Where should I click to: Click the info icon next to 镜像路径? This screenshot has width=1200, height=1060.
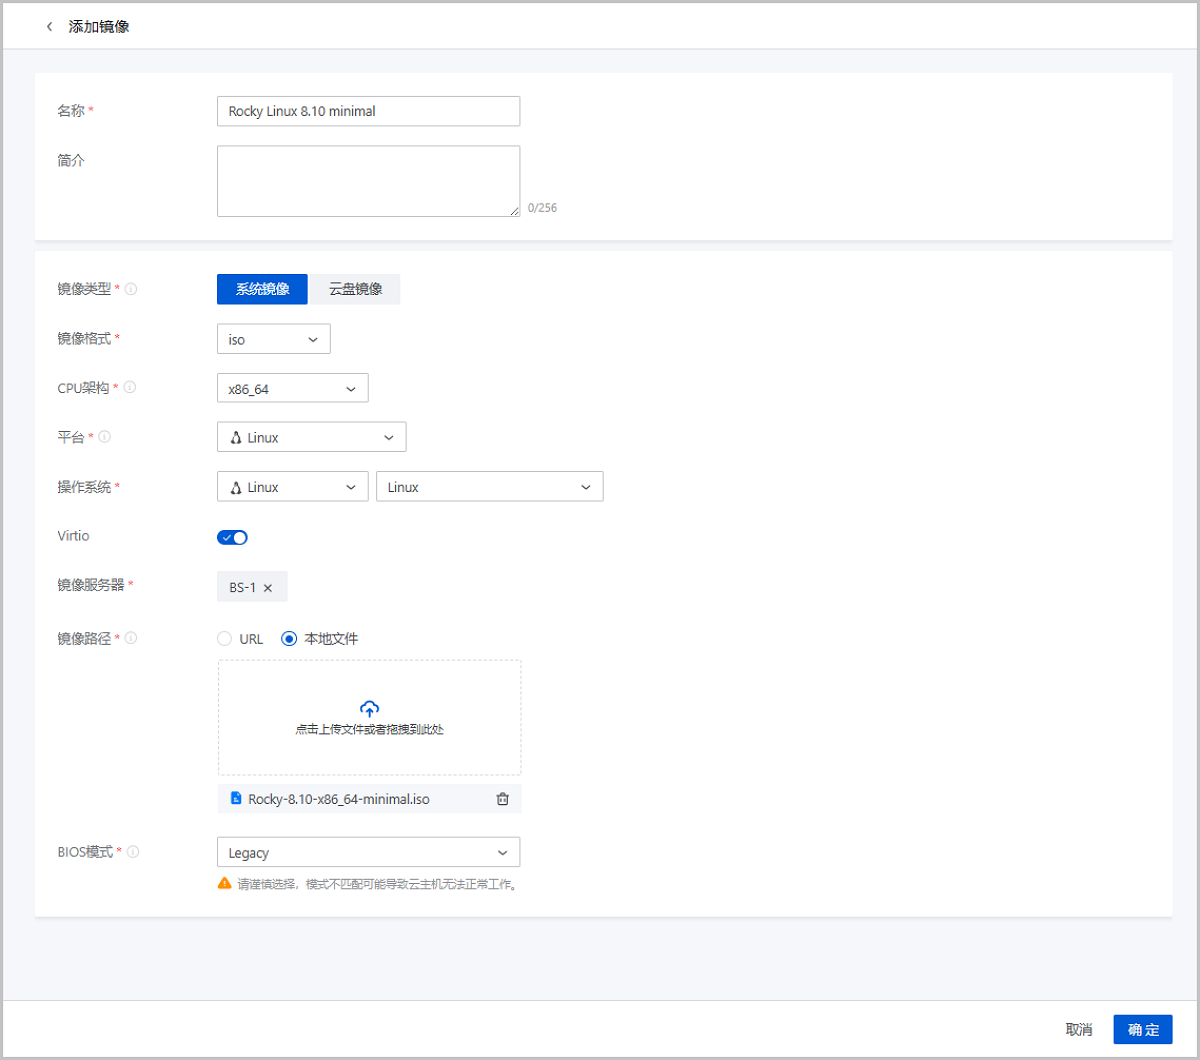pos(131,638)
